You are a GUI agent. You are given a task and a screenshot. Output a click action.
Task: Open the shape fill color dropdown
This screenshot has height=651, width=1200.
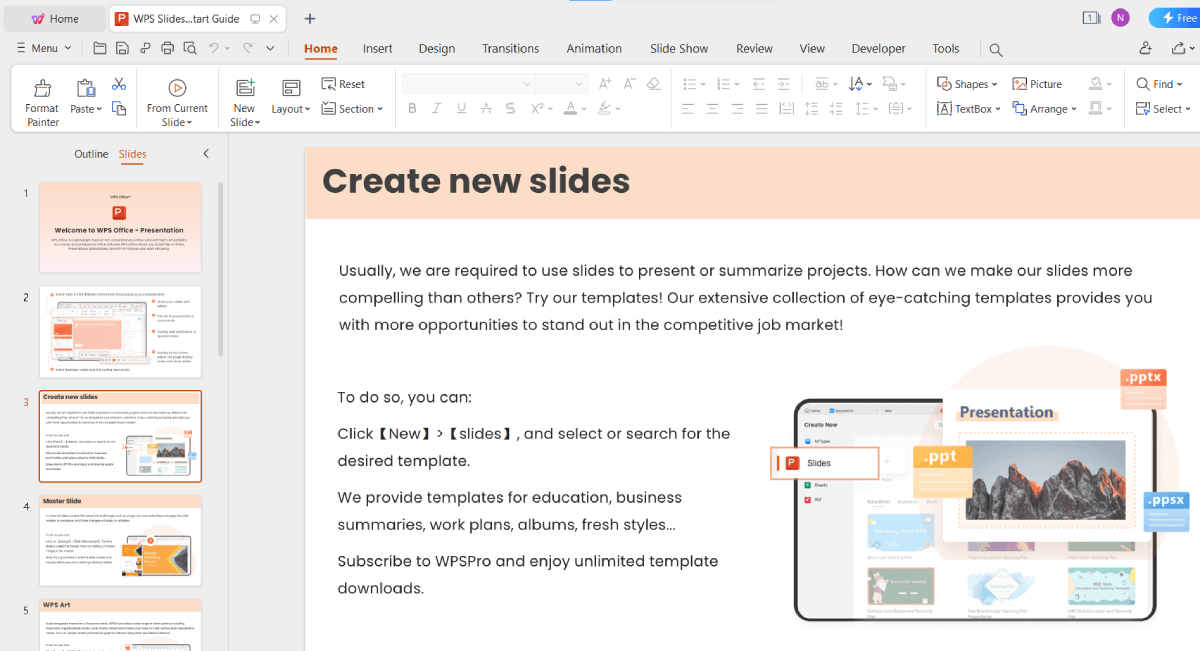[1109, 84]
